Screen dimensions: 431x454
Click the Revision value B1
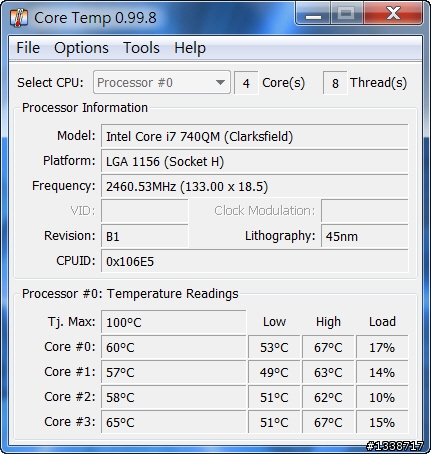coord(145,236)
